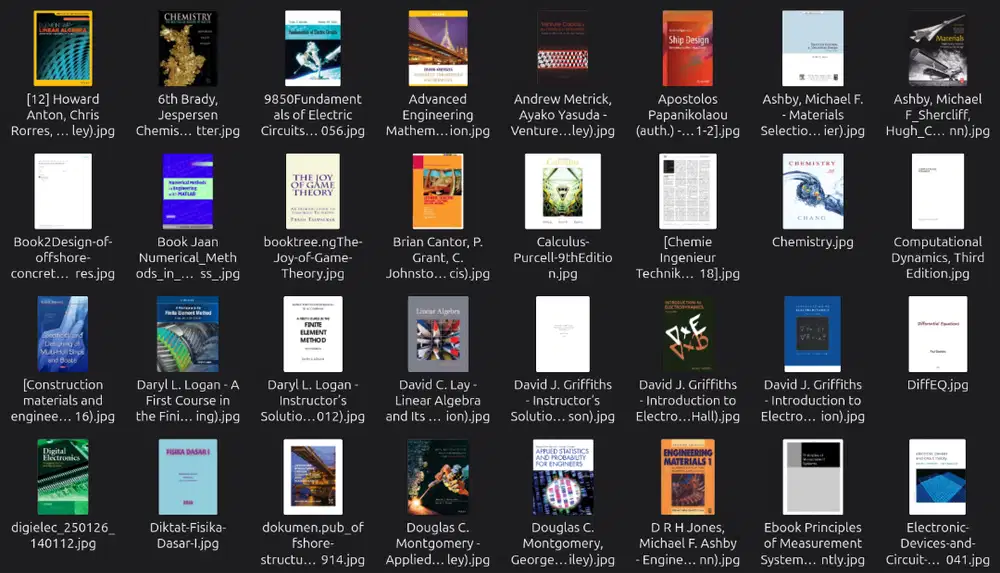Viewport: 1000px width, 573px height.
Task: Open Logan First Course Finite Element cover
Action: pos(188,334)
